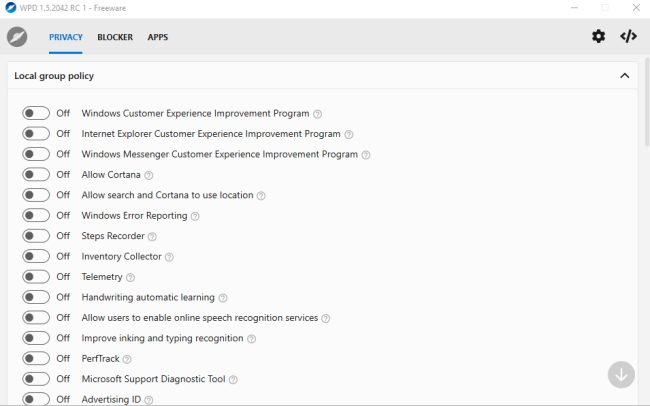Open the settings gear icon

(598, 37)
